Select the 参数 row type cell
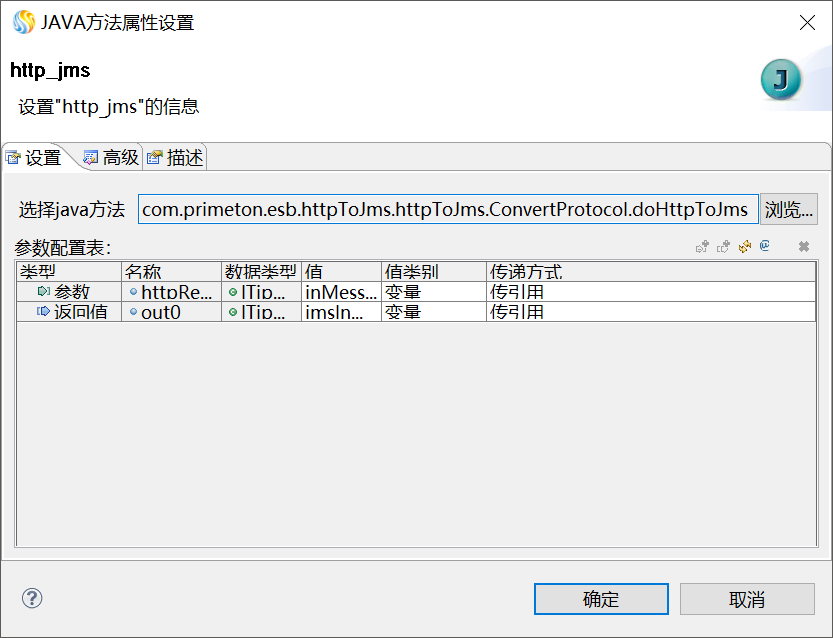 (69, 292)
